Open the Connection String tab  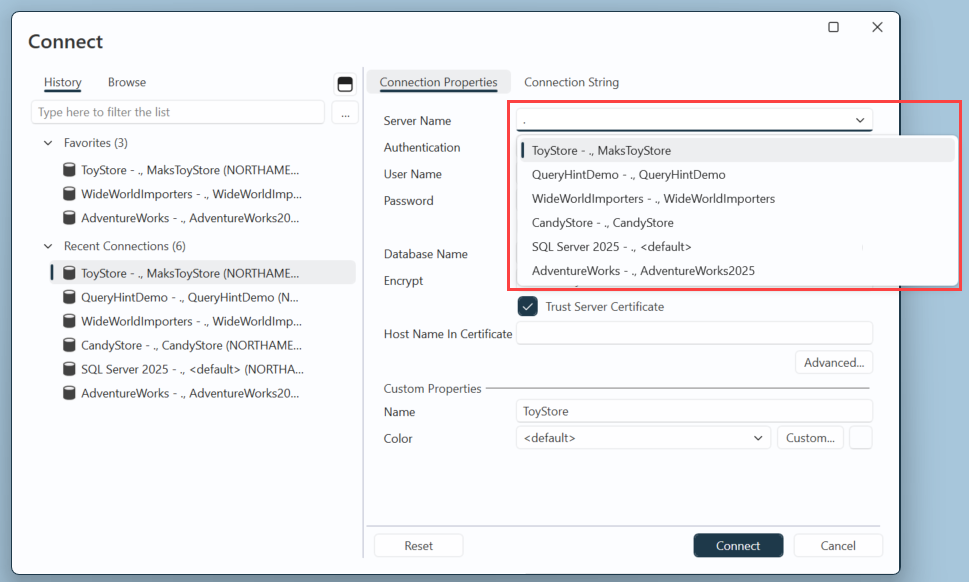coord(571,82)
